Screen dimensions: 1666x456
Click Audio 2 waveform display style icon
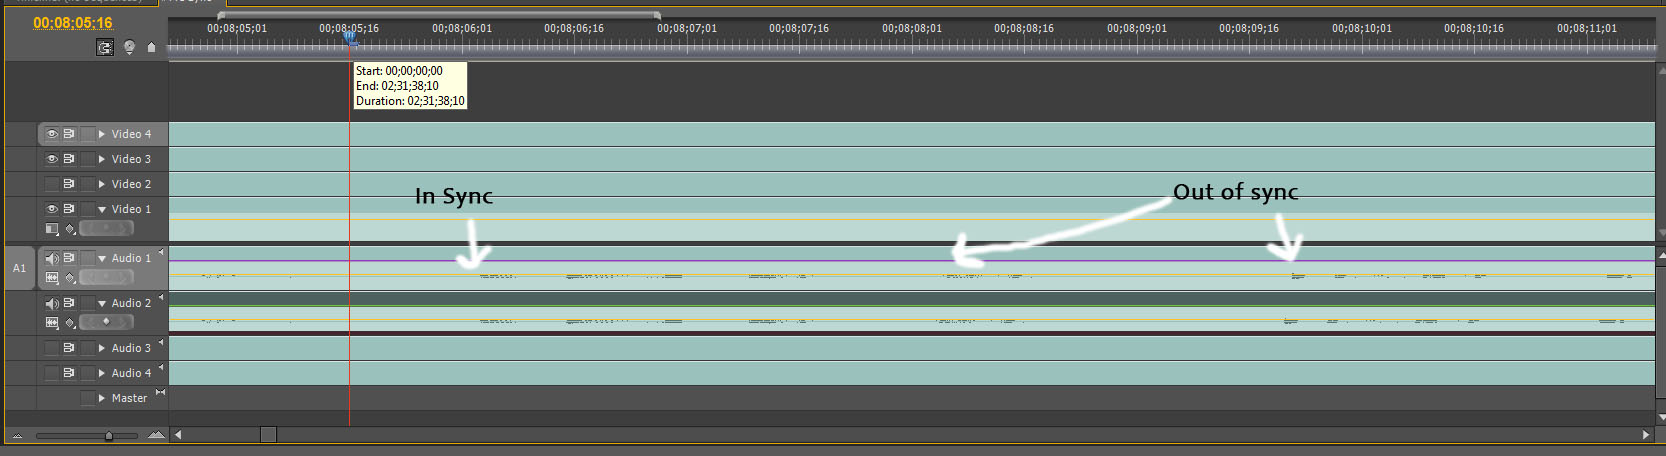pyautogui.click(x=52, y=322)
